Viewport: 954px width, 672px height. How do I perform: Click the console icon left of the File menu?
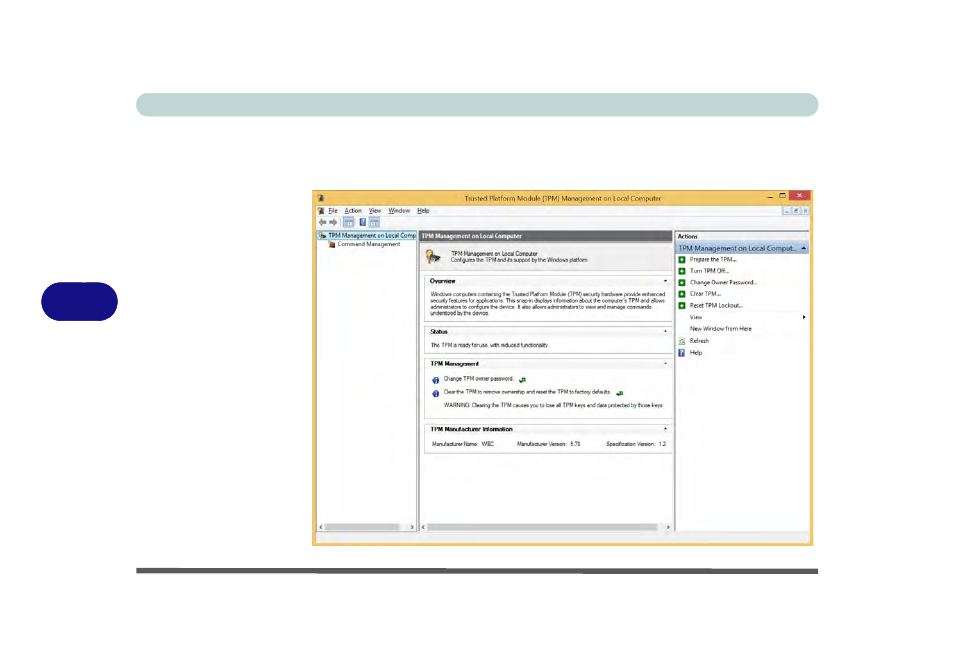321,211
